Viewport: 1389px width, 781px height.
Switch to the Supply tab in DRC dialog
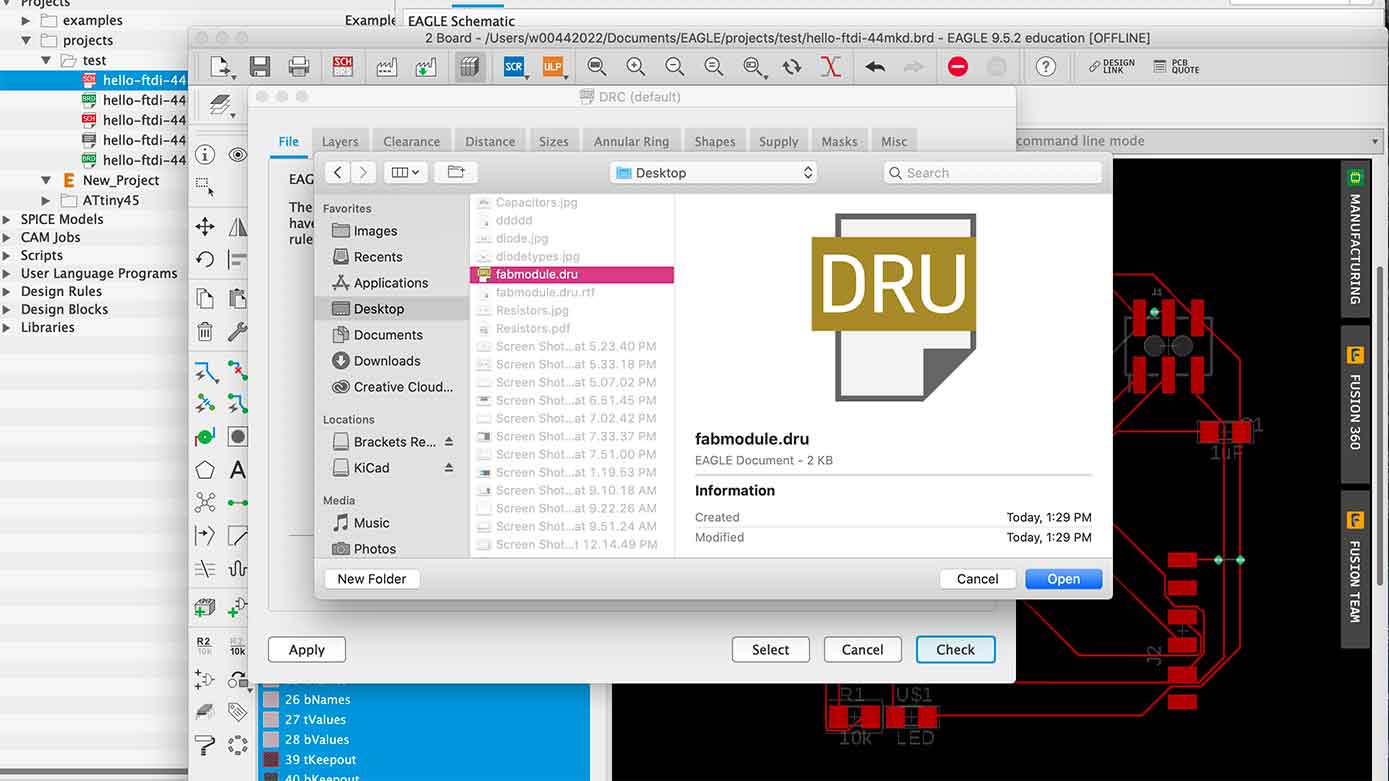[x=778, y=142]
